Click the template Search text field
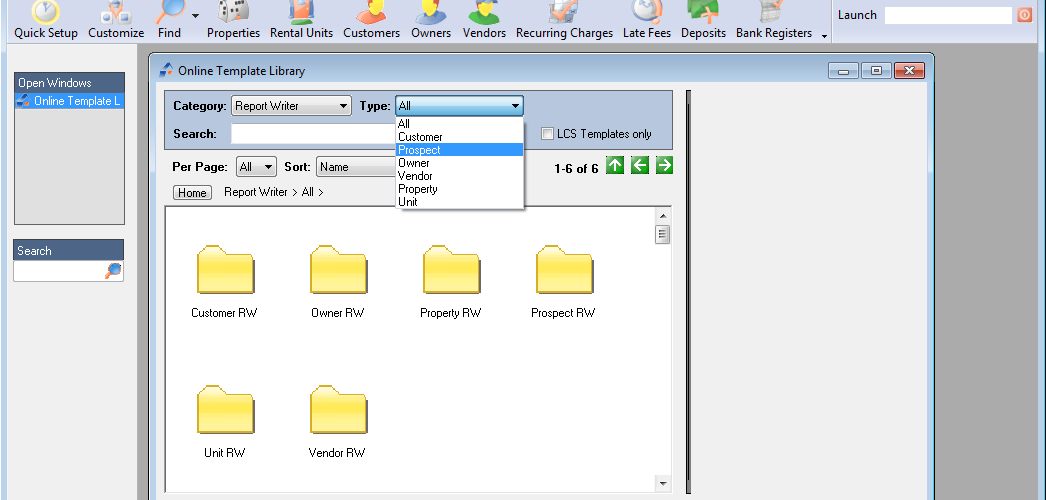This screenshot has width=1046, height=500. 314,134
